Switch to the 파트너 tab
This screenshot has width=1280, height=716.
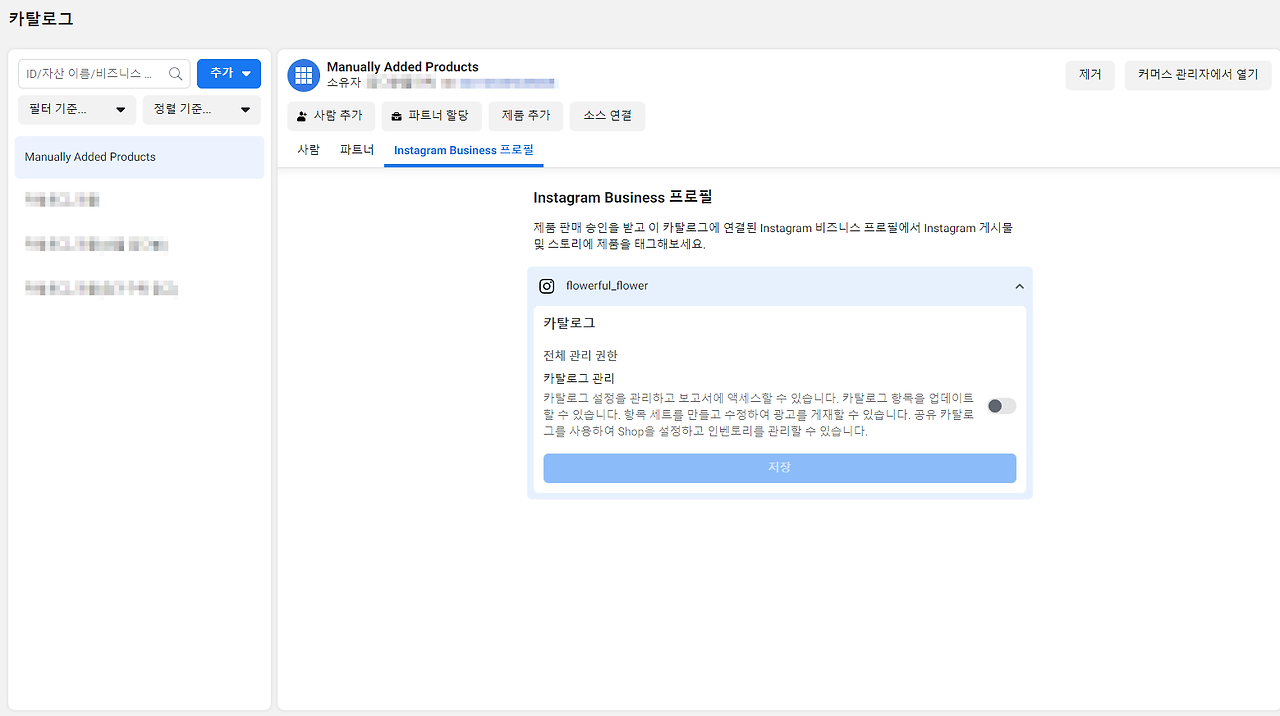click(x=357, y=150)
